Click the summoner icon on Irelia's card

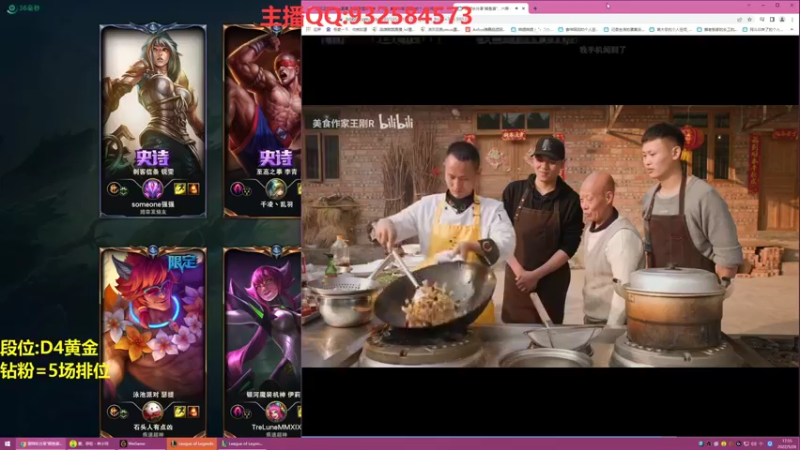coord(276,411)
